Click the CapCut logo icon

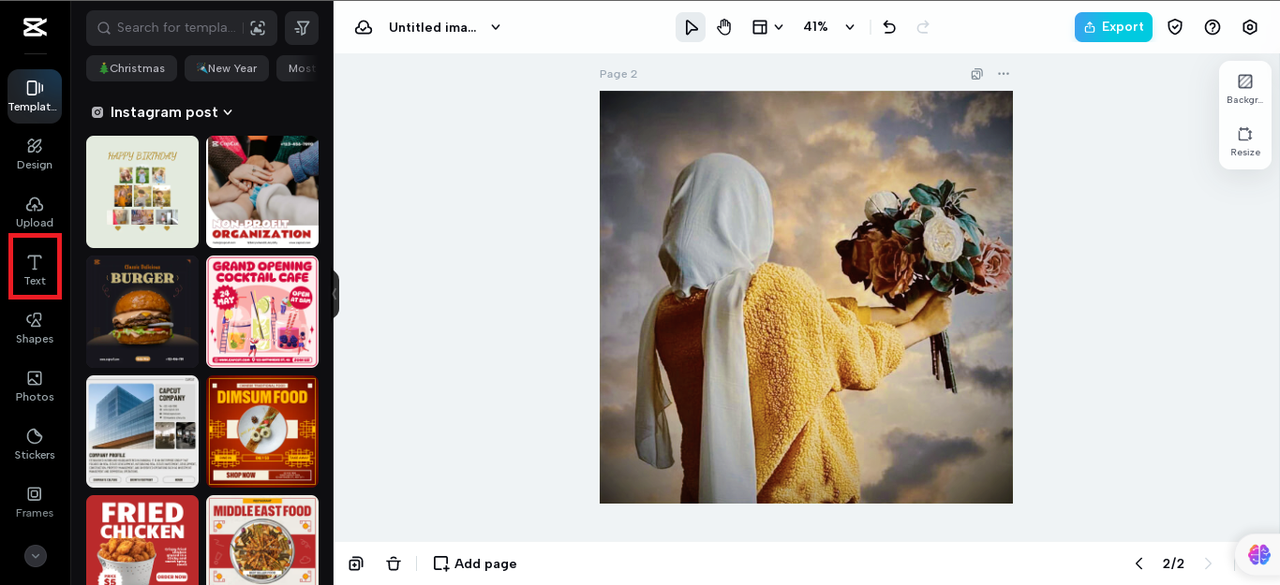click(35, 27)
